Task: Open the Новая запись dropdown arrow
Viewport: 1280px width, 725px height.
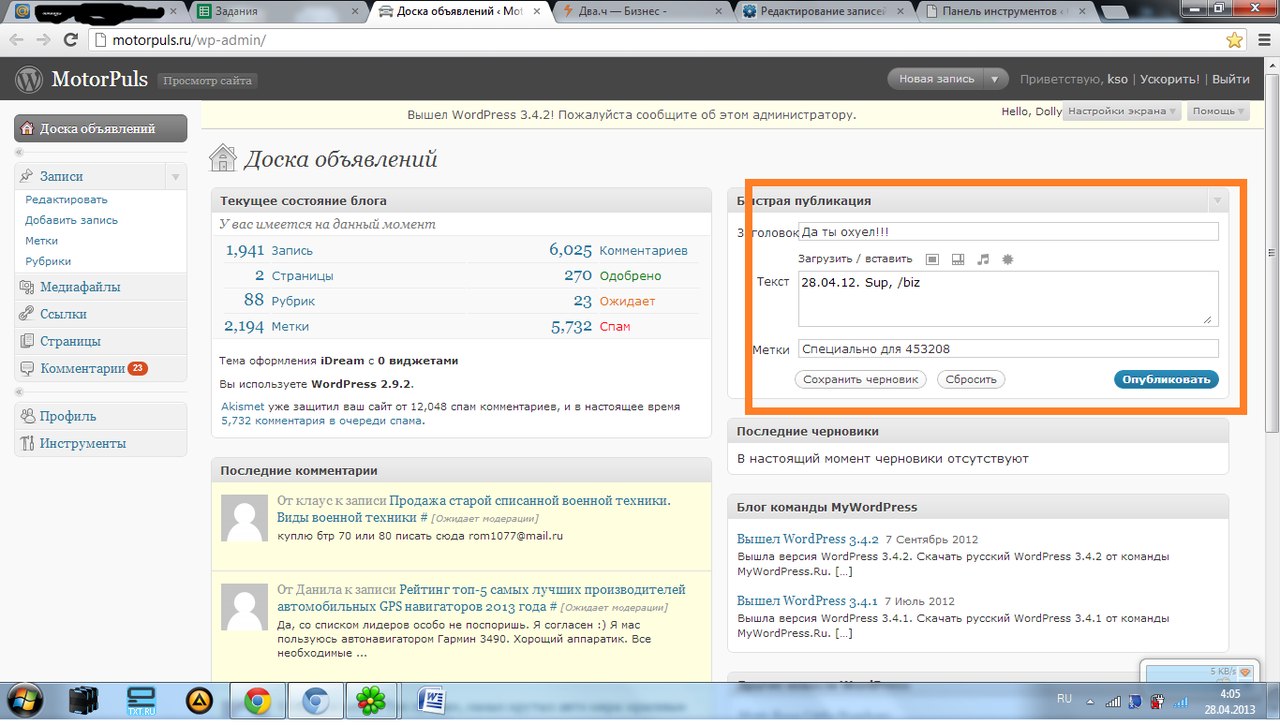Action: (993, 79)
